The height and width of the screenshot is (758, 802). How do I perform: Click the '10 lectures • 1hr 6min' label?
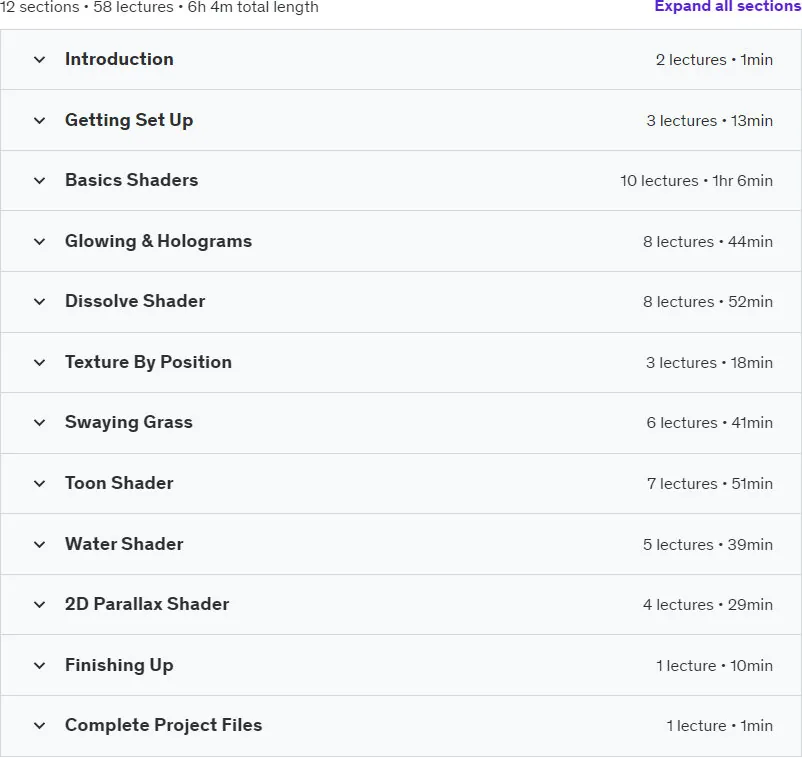tap(696, 181)
